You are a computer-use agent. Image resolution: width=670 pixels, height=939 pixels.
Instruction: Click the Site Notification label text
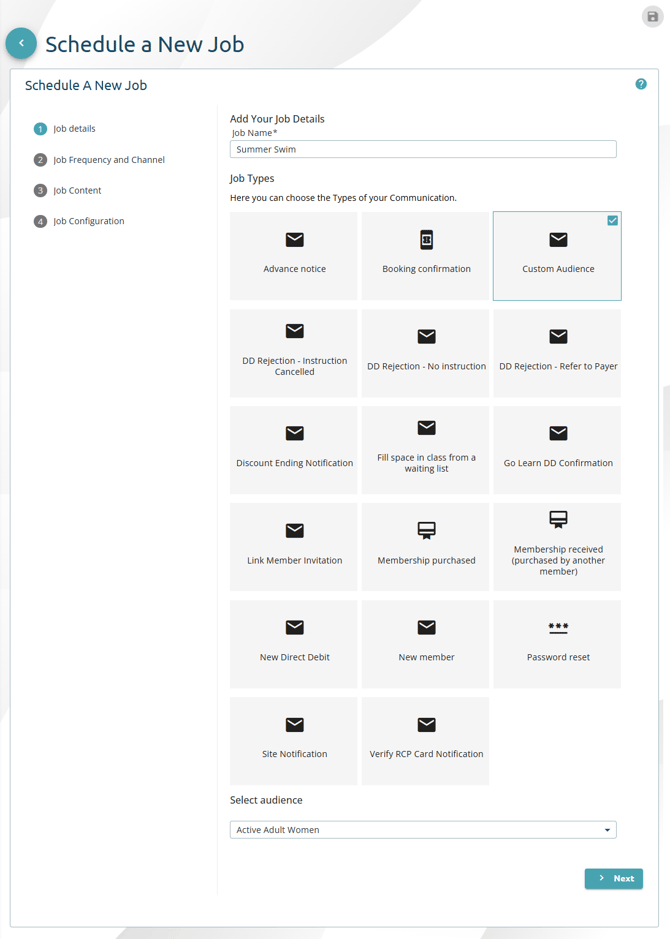pyautogui.click(x=295, y=754)
